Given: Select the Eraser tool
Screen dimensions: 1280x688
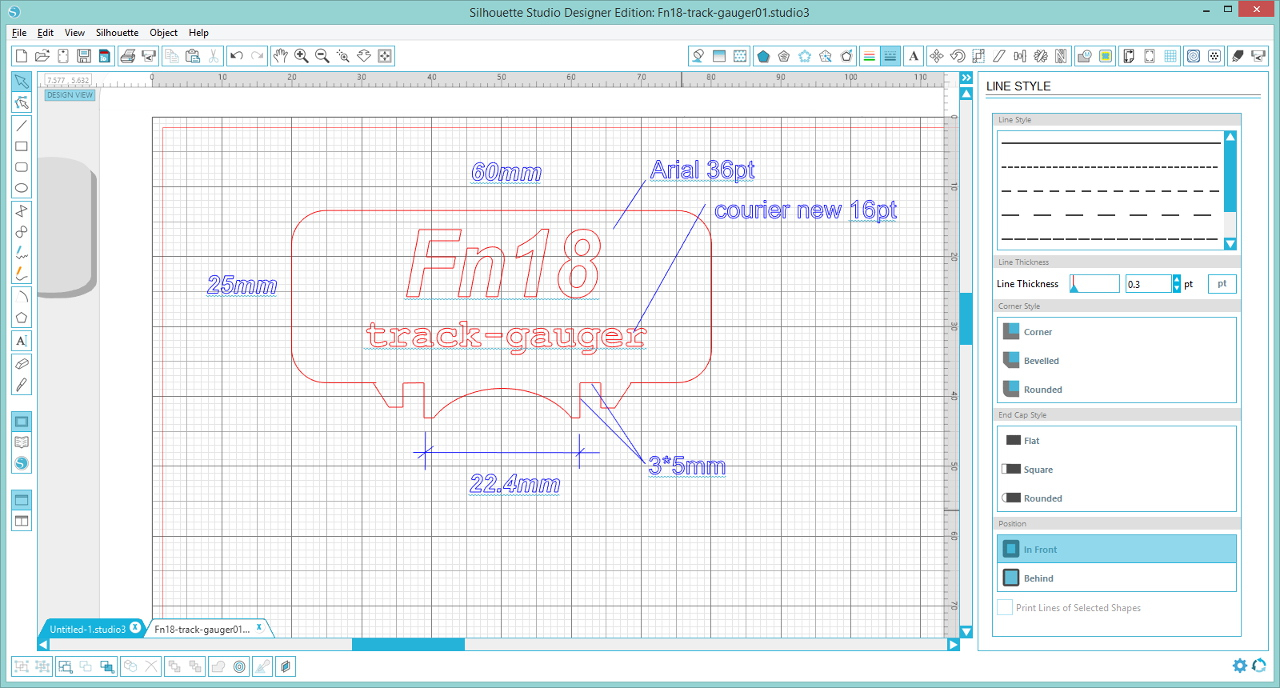Looking at the screenshot, I should (21, 363).
